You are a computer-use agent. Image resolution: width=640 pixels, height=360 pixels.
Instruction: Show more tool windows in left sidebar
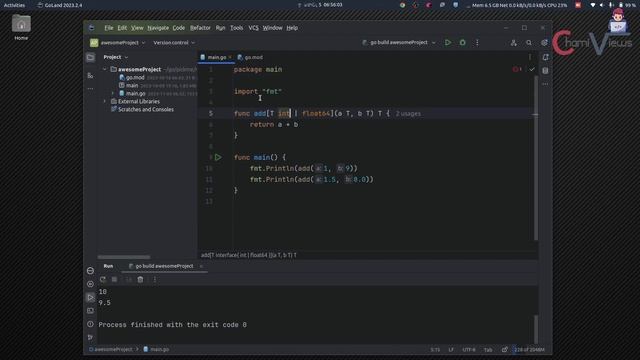[90, 89]
